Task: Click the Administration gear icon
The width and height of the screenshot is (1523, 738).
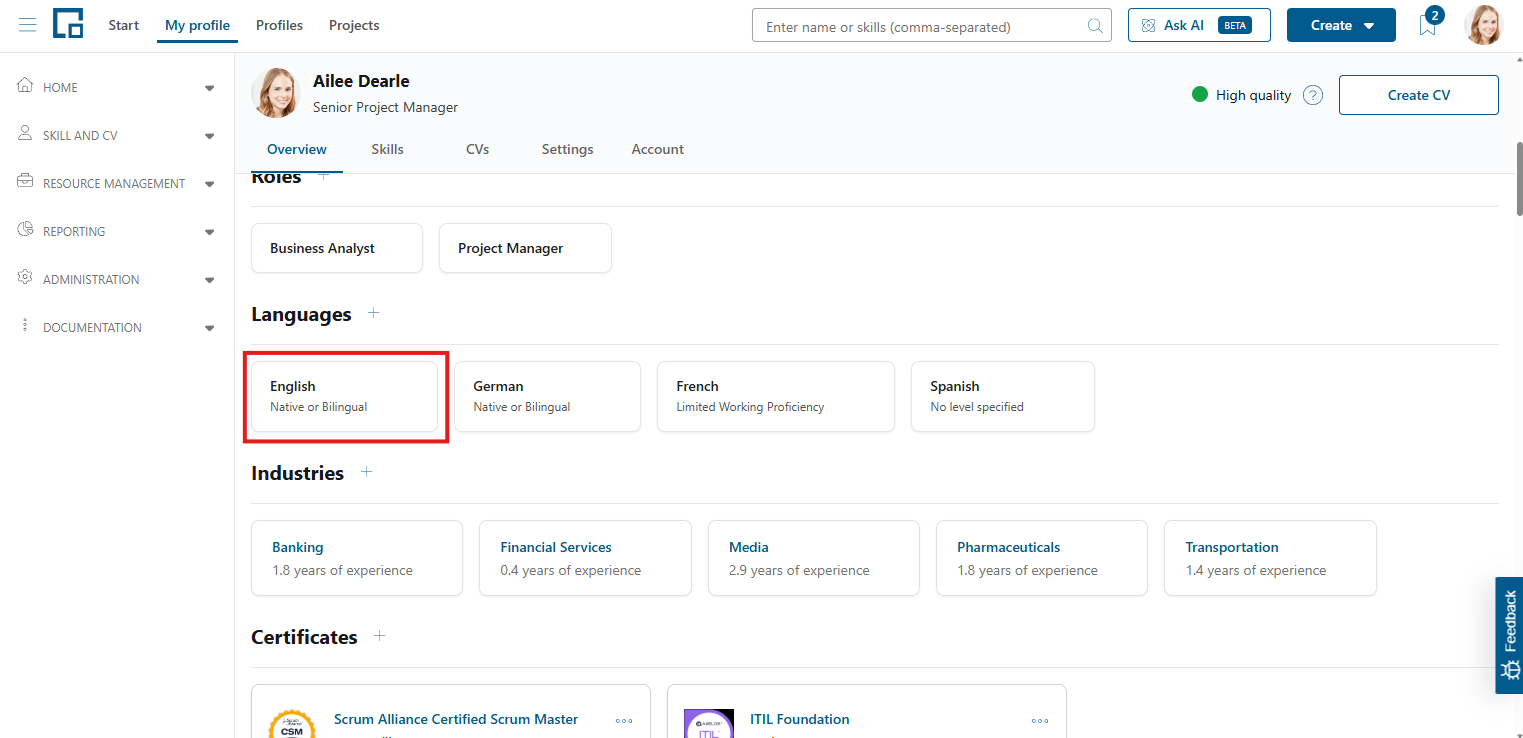Action: [x=26, y=278]
